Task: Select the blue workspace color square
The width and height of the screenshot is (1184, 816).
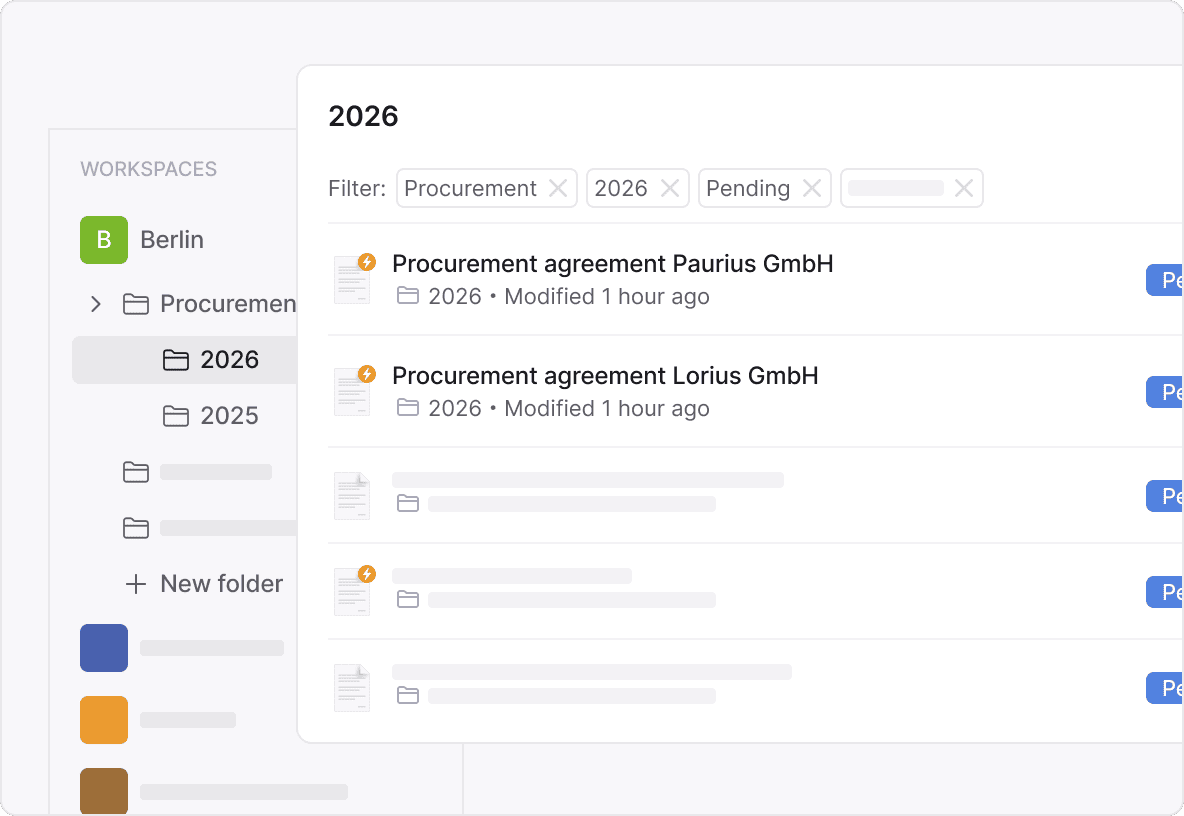Action: click(104, 648)
